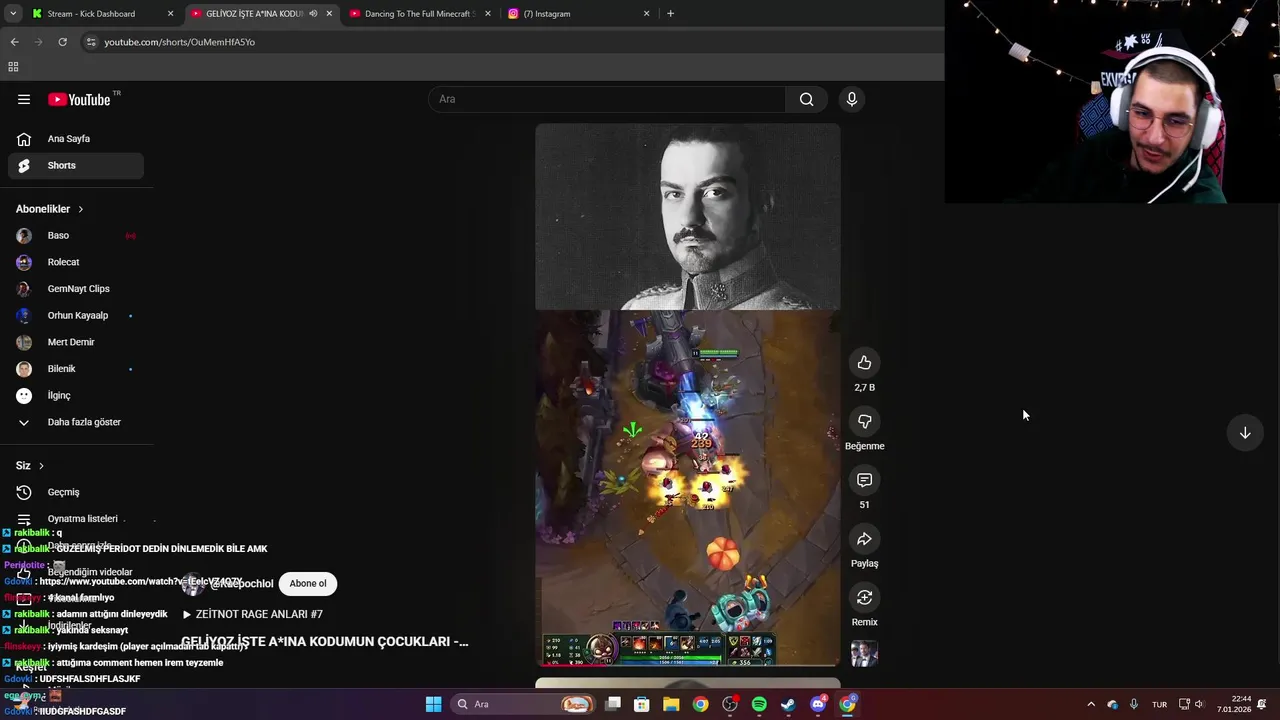
Task: Share the short via Paylaş
Action: (x=864, y=539)
